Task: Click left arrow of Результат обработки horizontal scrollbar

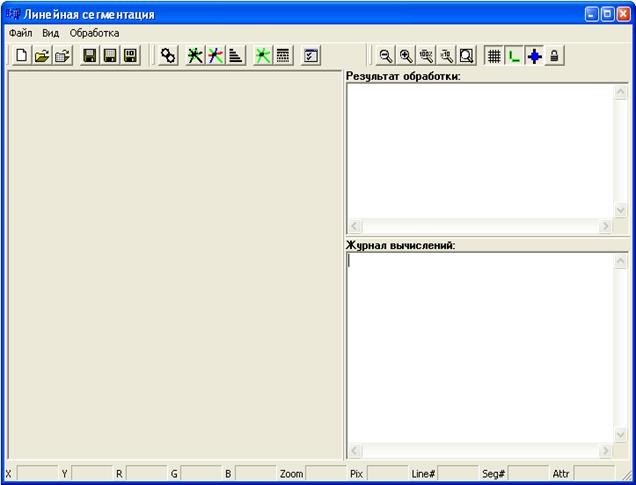Action: click(355, 225)
